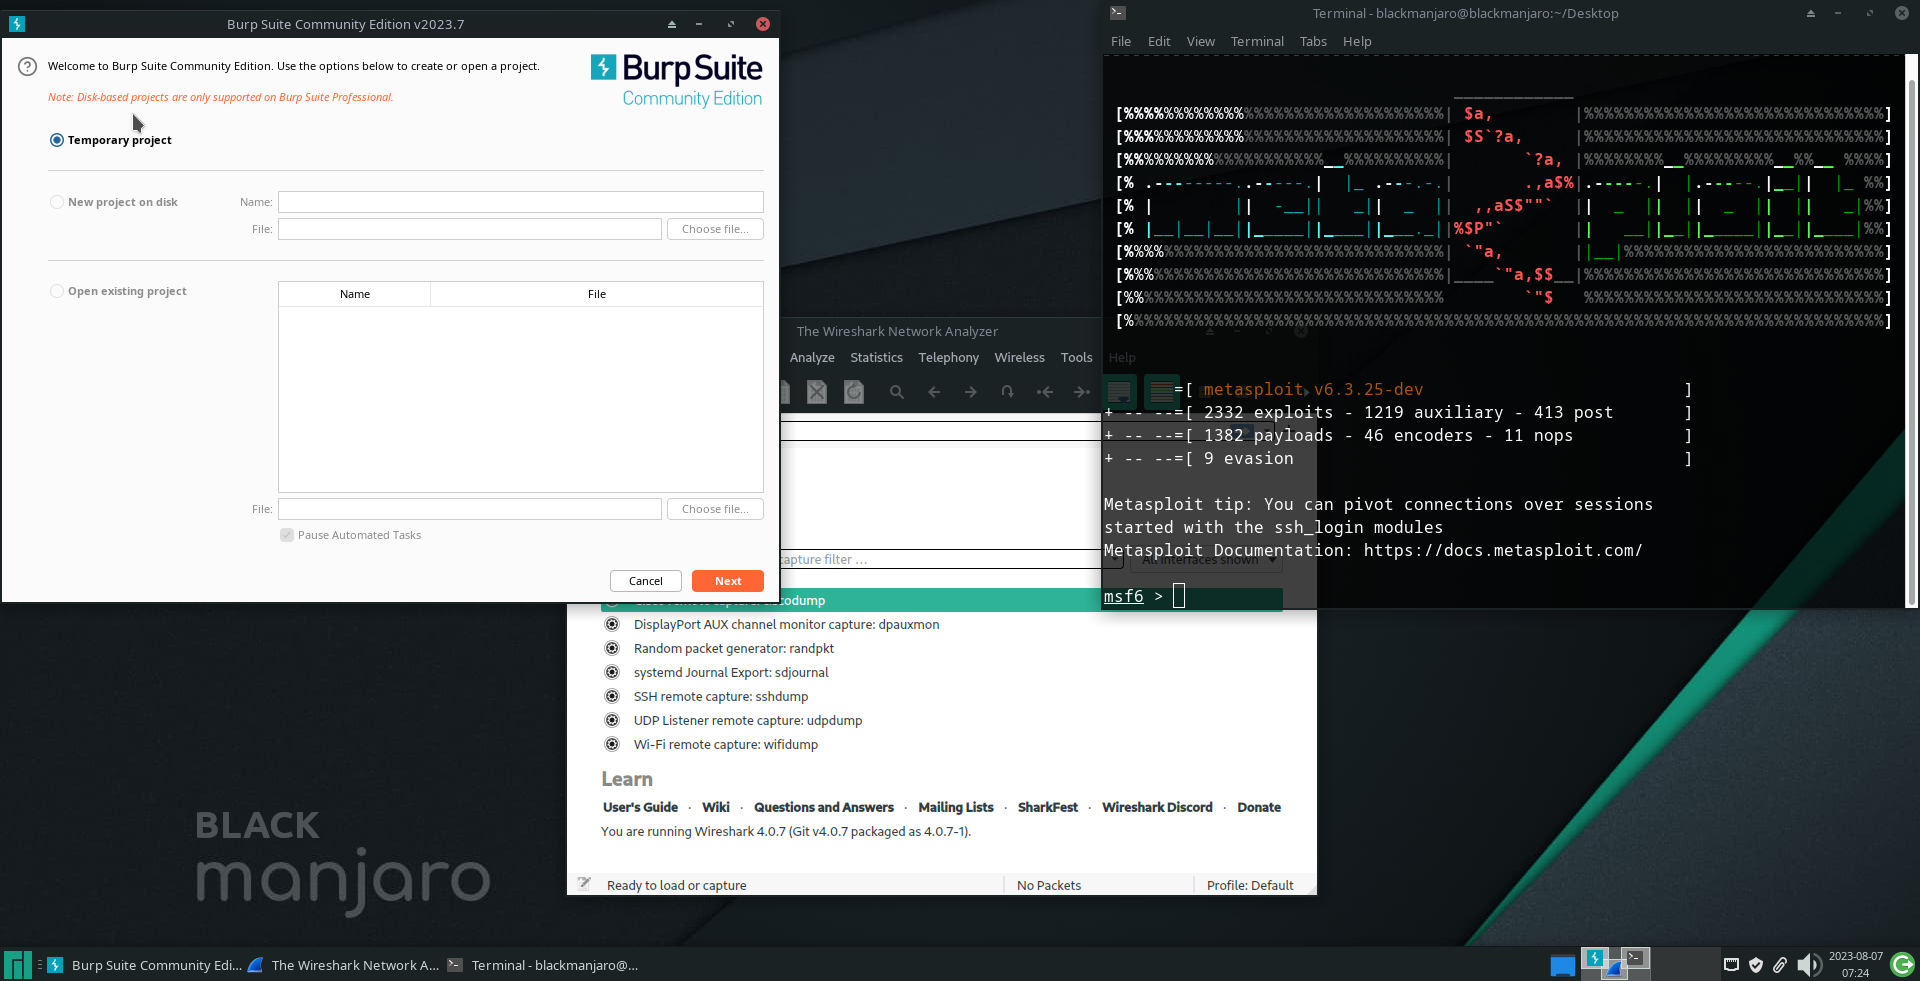The width and height of the screenshot is (1920, 981).
Task: Open Wireshark Telephony menu
Action: tap(948, 357)
